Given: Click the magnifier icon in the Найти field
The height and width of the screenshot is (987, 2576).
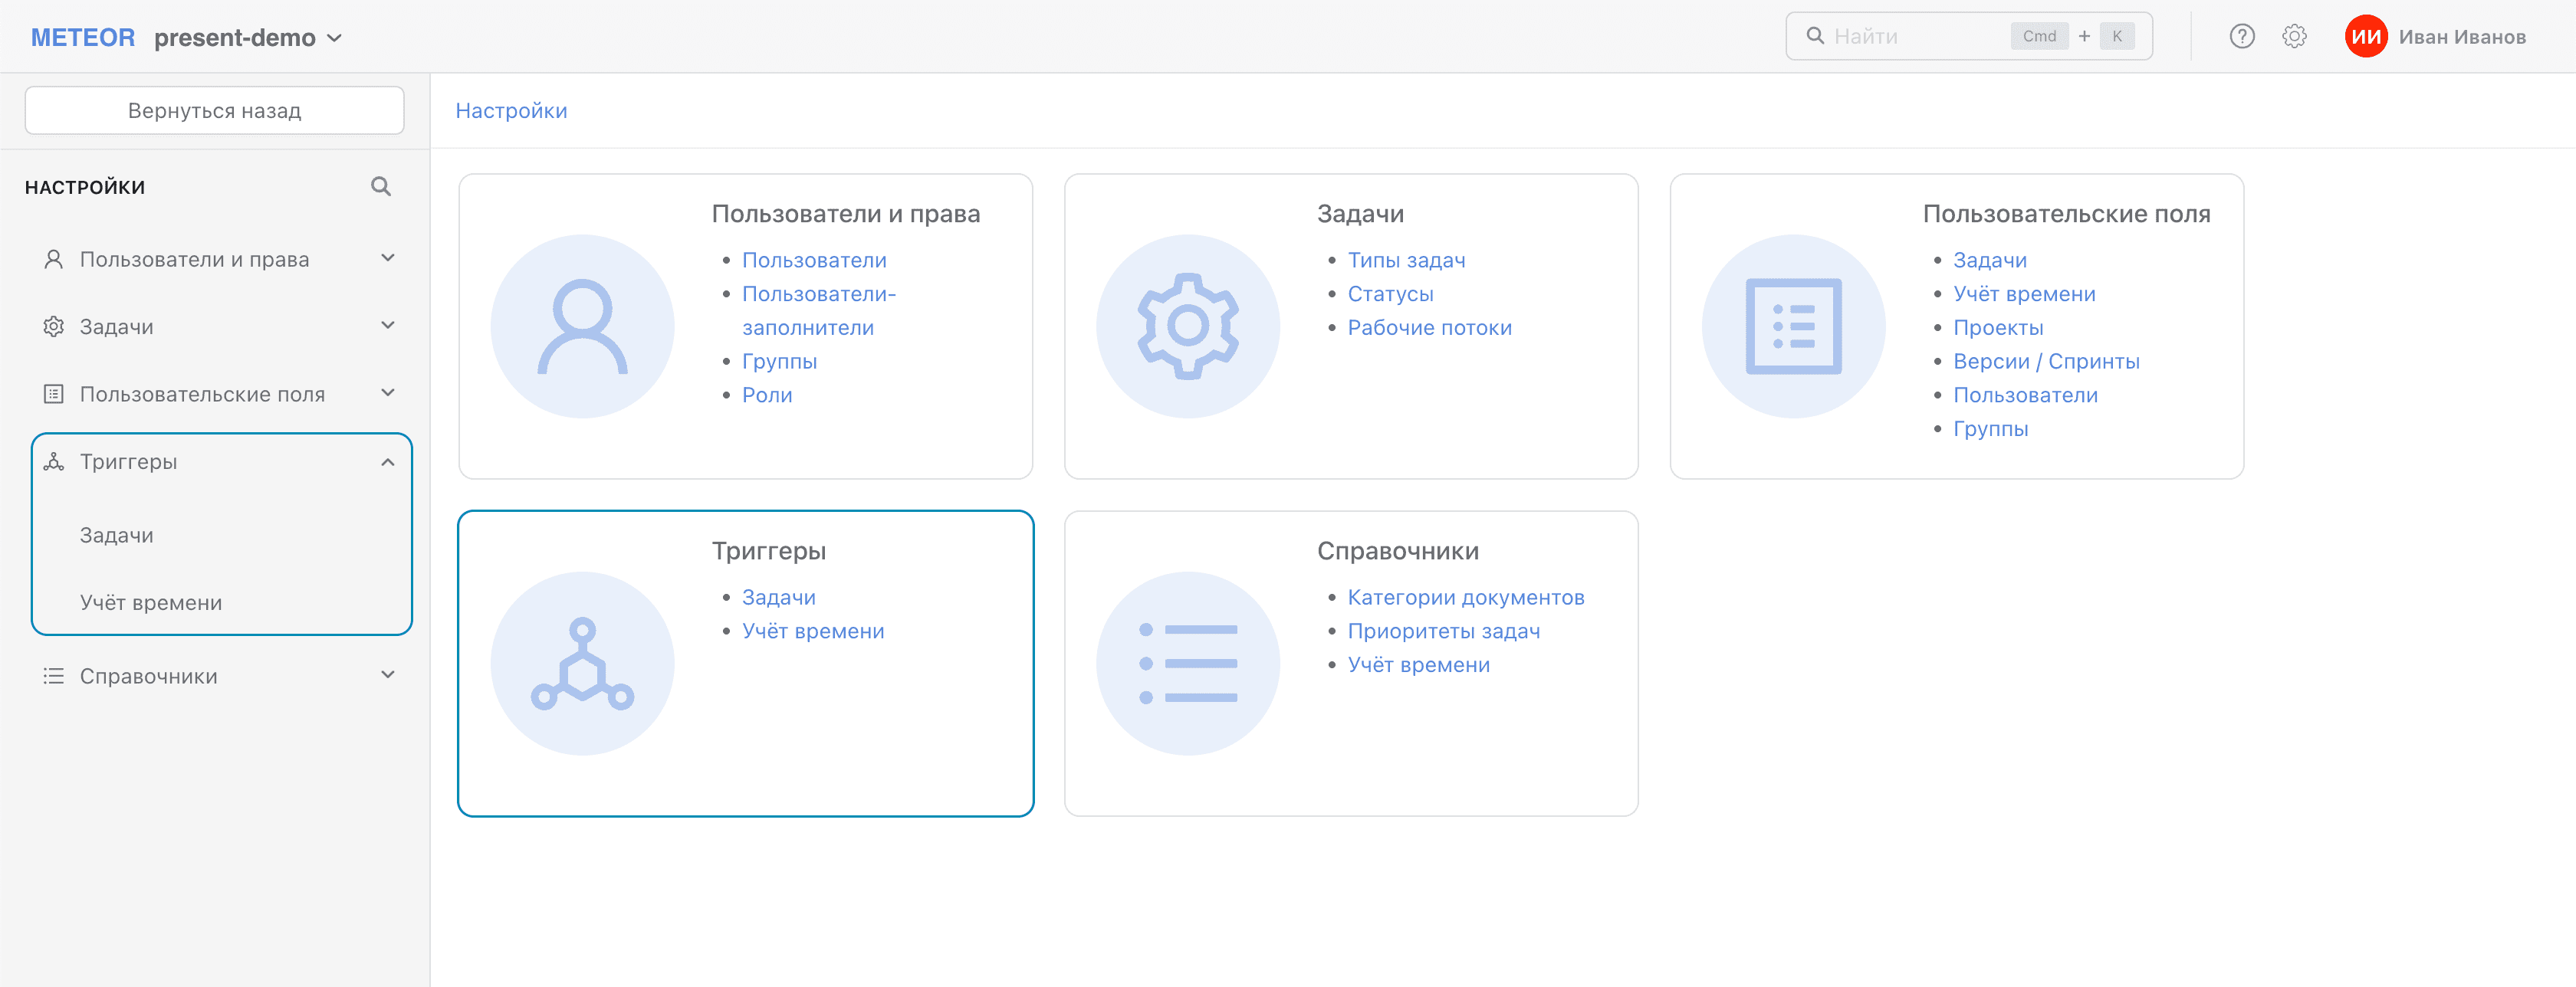Looking at the screenshot, I should tap(1814, 36).
